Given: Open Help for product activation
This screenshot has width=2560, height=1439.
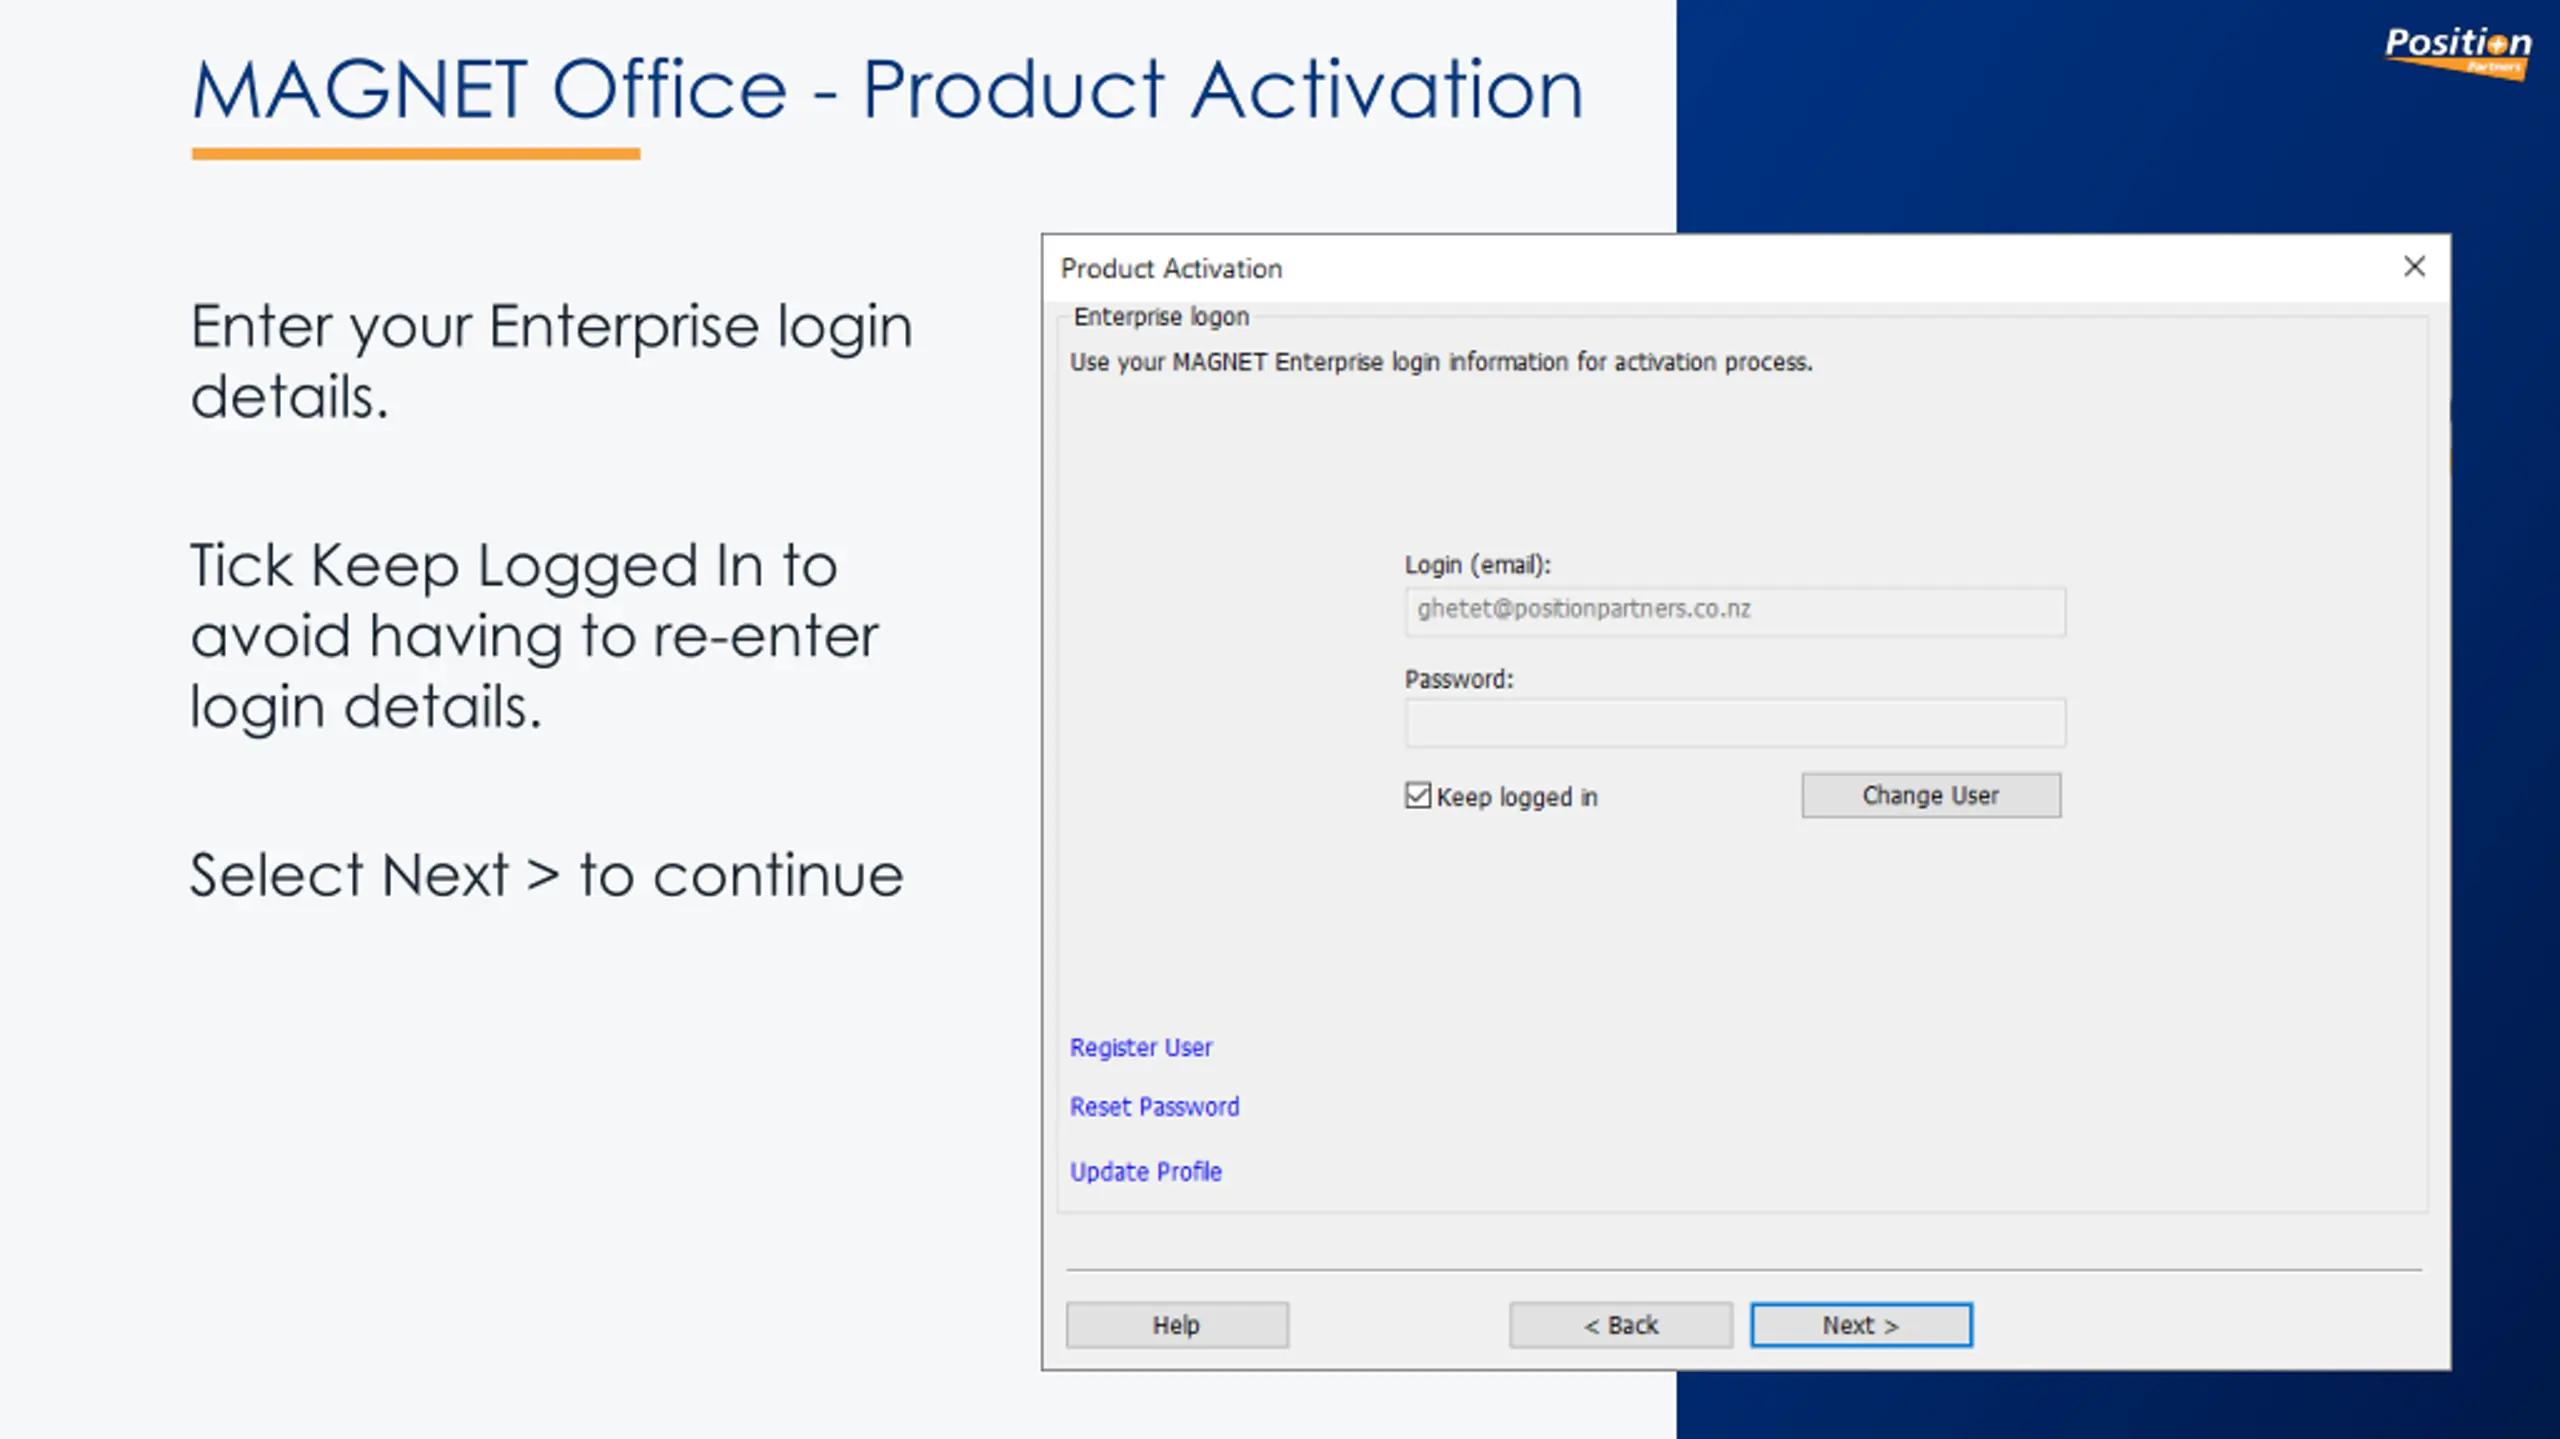Looking at the screenshot, I should [1177, 1325].
